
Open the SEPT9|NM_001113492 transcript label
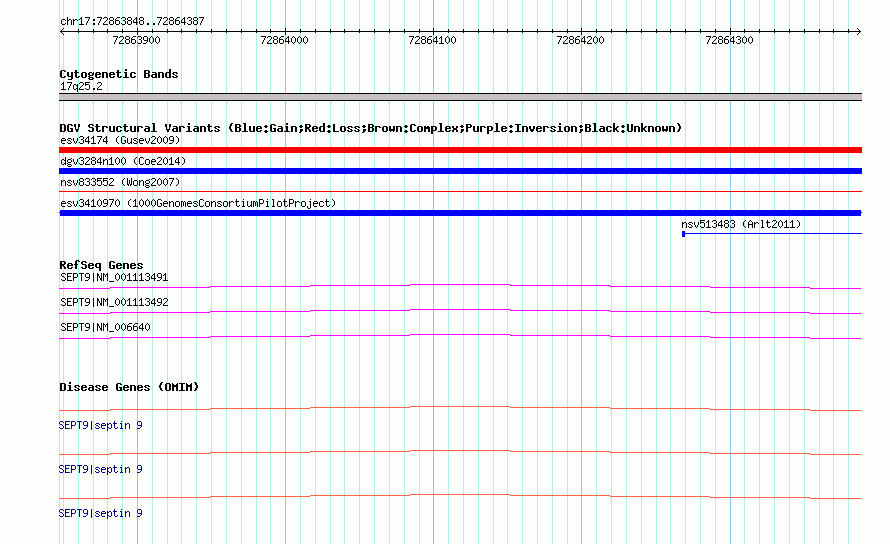114,303
